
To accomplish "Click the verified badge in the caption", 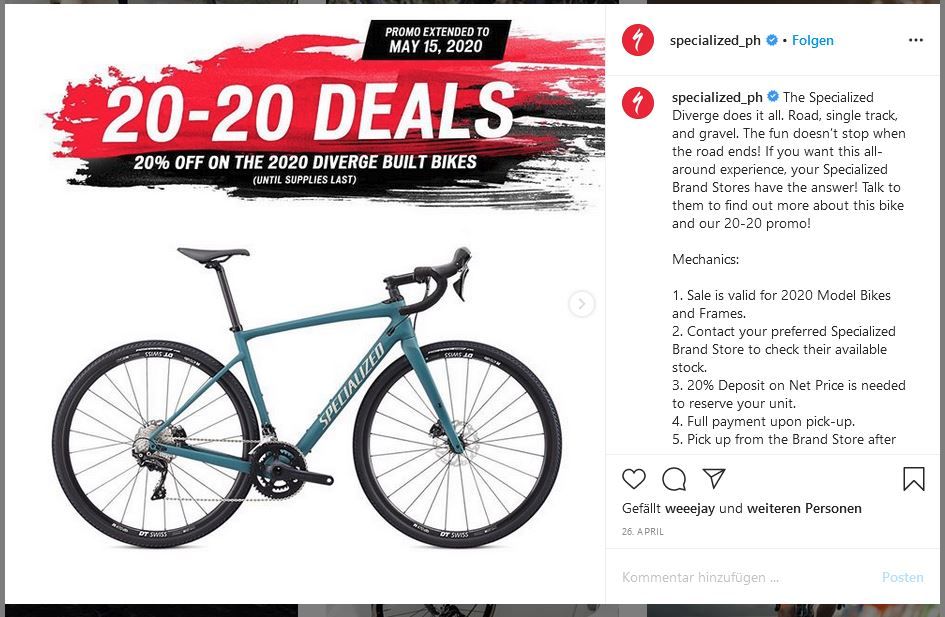I will point(773,96).
